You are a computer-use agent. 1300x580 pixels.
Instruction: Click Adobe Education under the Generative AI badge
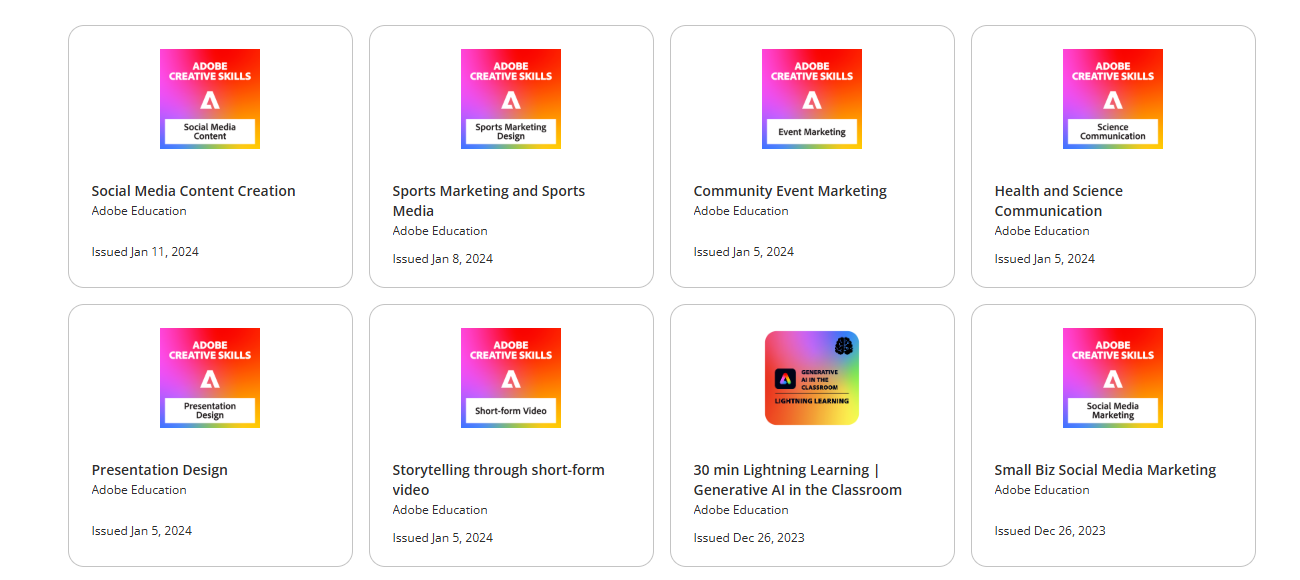740,510
